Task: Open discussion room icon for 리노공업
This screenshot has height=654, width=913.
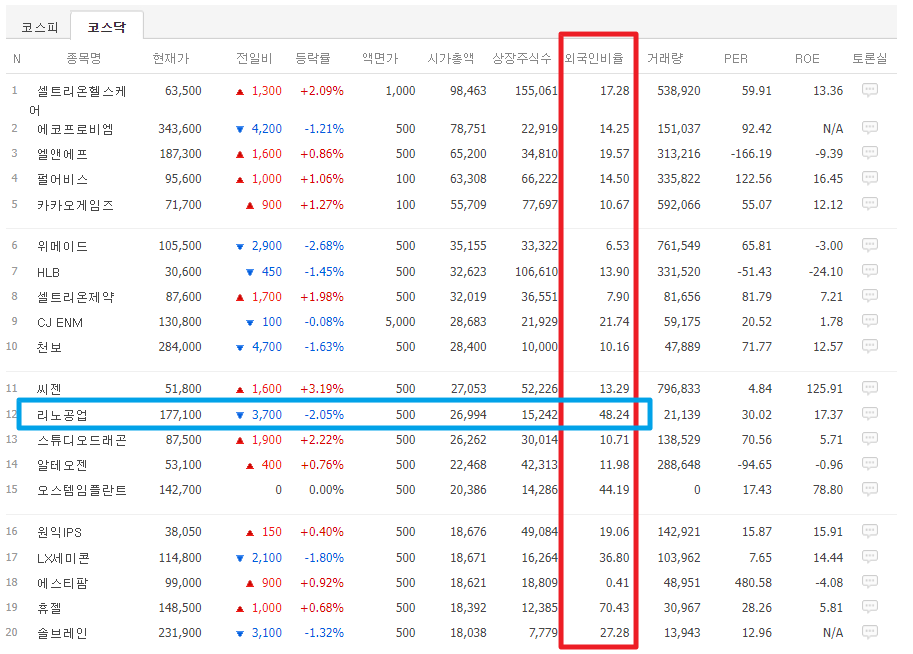Action: tap(869, 415)
